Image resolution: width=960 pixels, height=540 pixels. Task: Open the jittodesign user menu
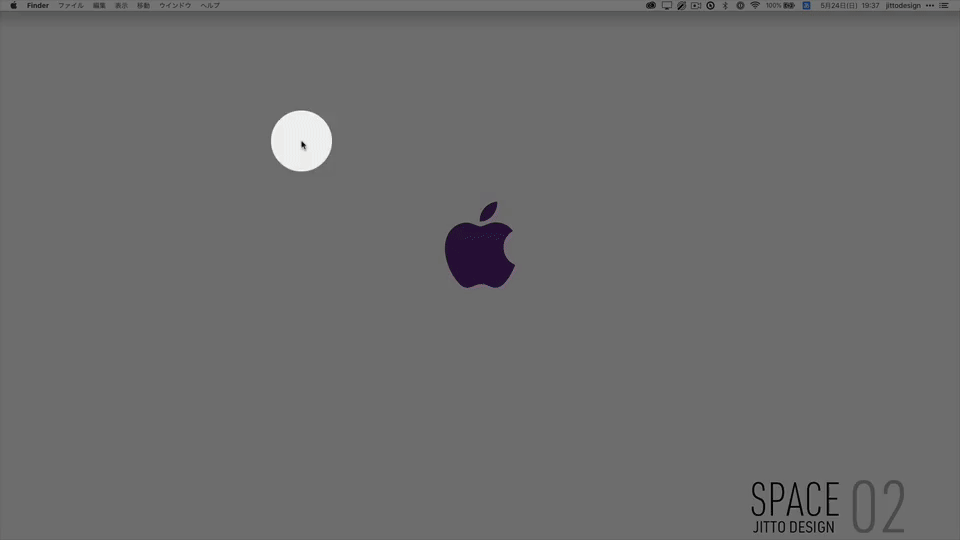click(903, 6)
